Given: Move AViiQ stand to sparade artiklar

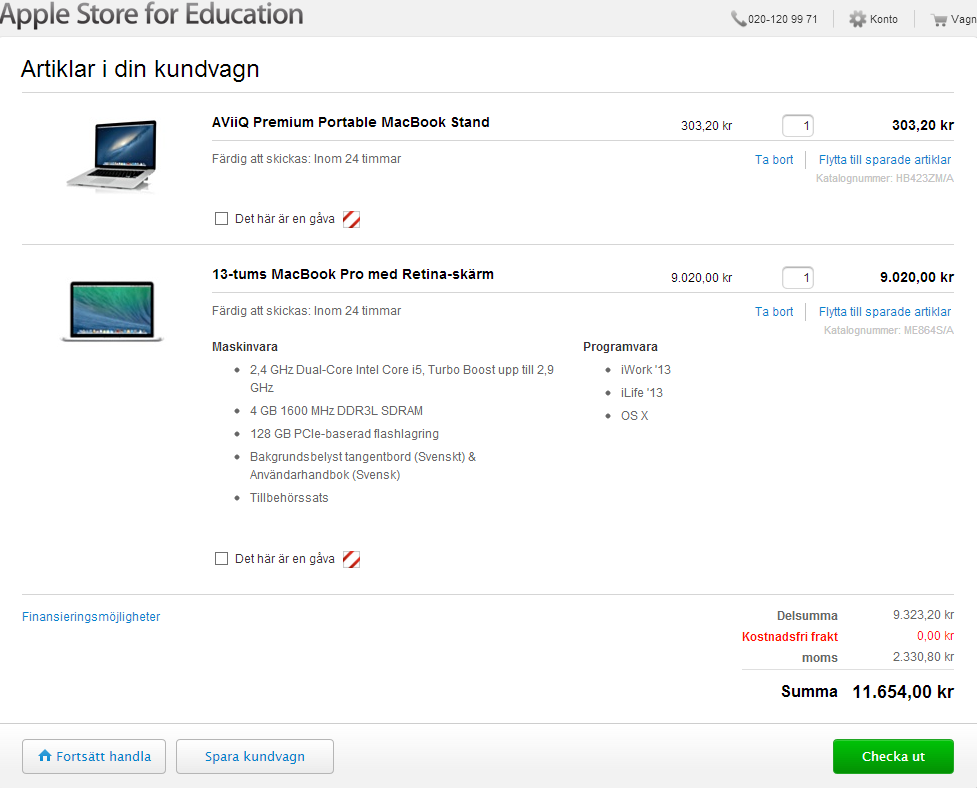Looking at the screenshot, I should coord(885,159).
